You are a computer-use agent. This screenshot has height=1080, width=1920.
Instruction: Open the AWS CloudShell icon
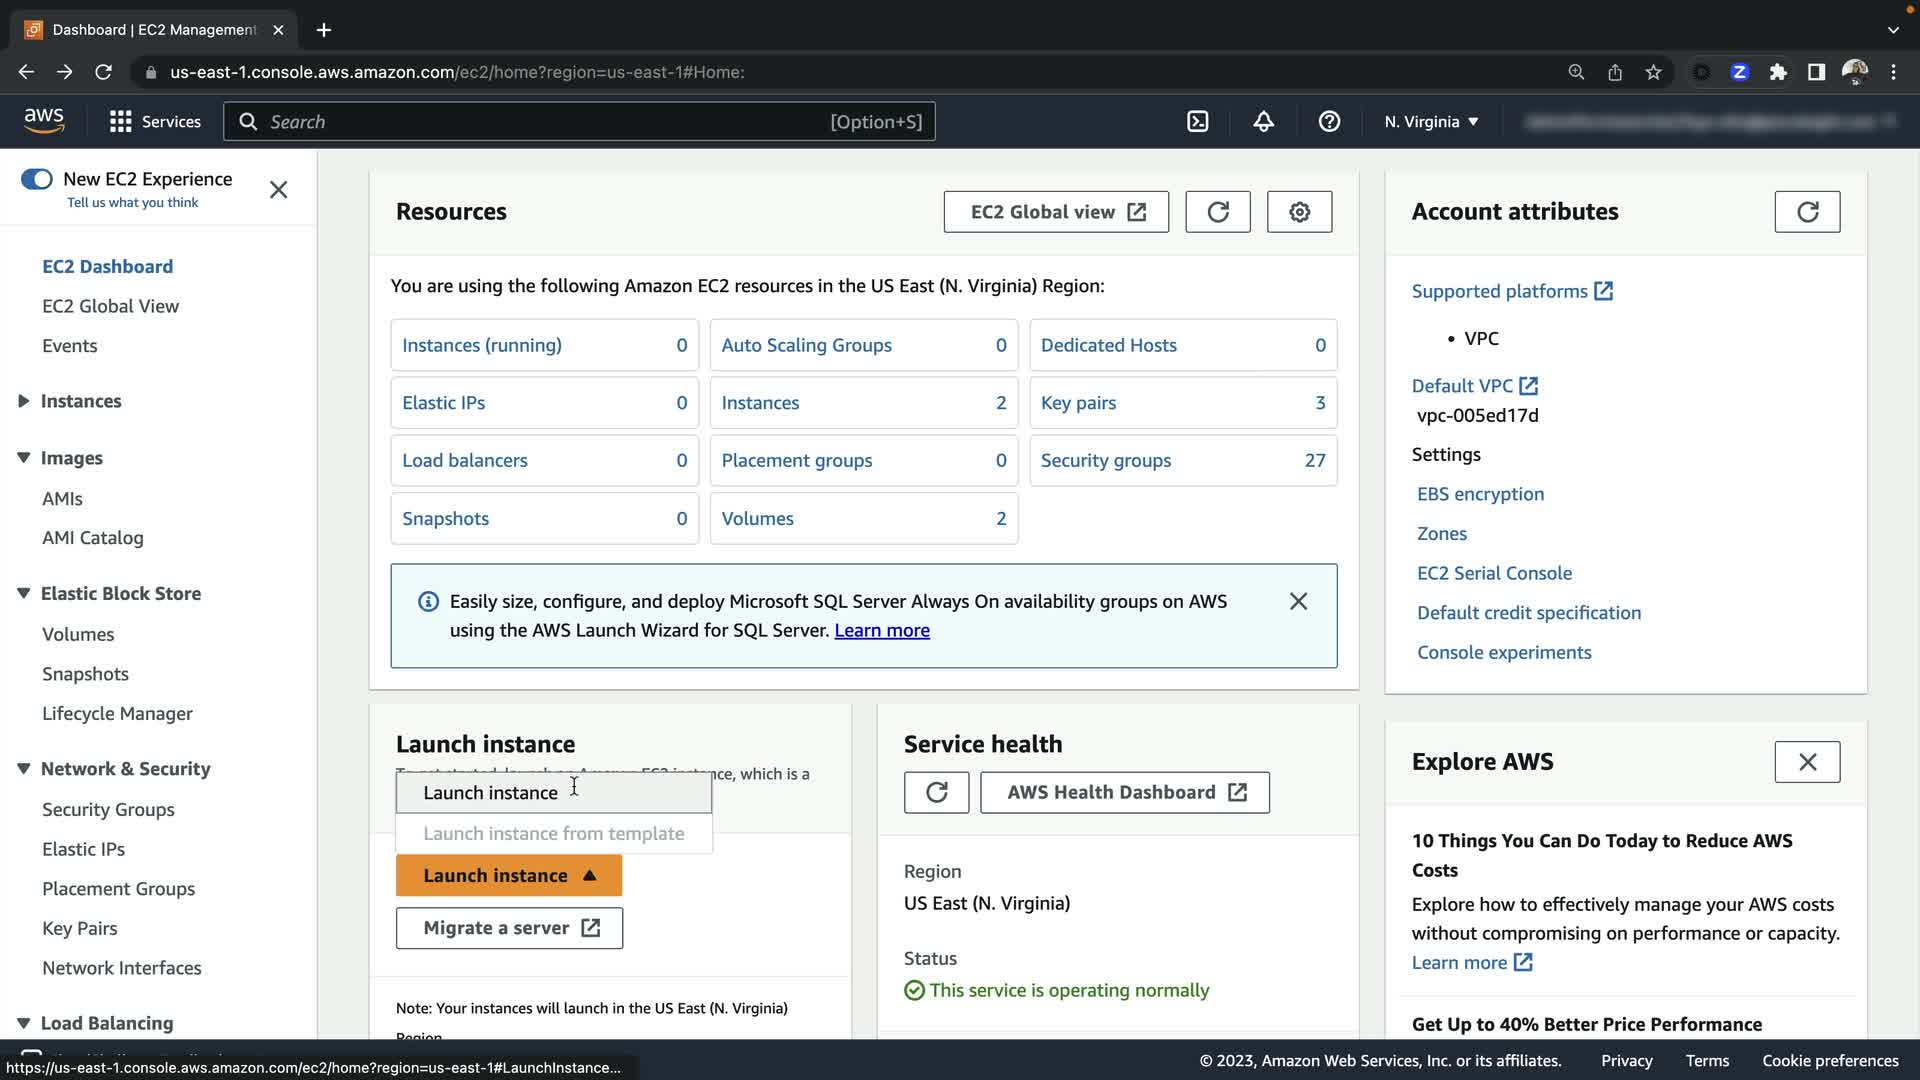point(1197,121)
